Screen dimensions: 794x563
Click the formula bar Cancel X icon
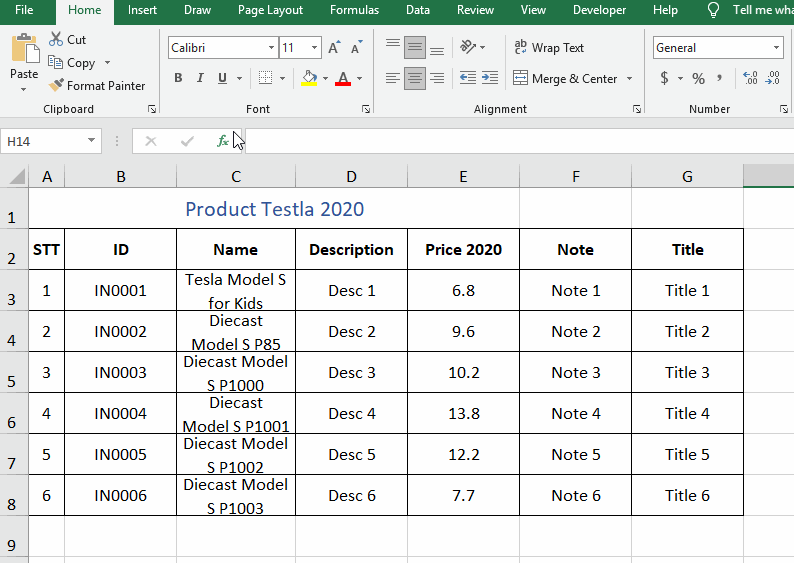pyautogui.click(x=150, y=141)
